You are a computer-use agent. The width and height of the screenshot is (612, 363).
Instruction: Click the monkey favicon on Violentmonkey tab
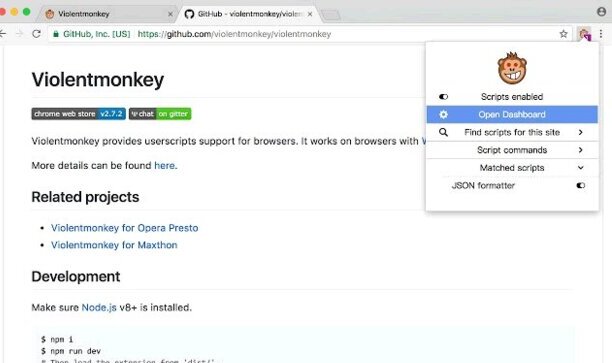point(50,14)
